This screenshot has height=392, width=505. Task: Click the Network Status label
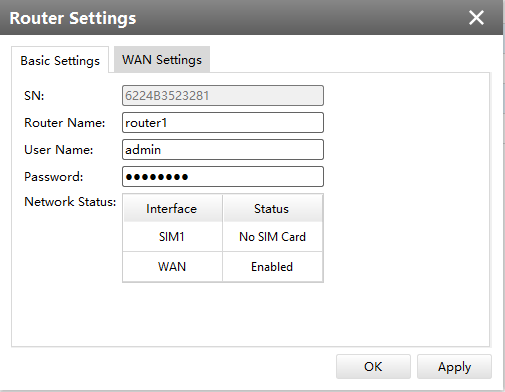coord(70,202)
